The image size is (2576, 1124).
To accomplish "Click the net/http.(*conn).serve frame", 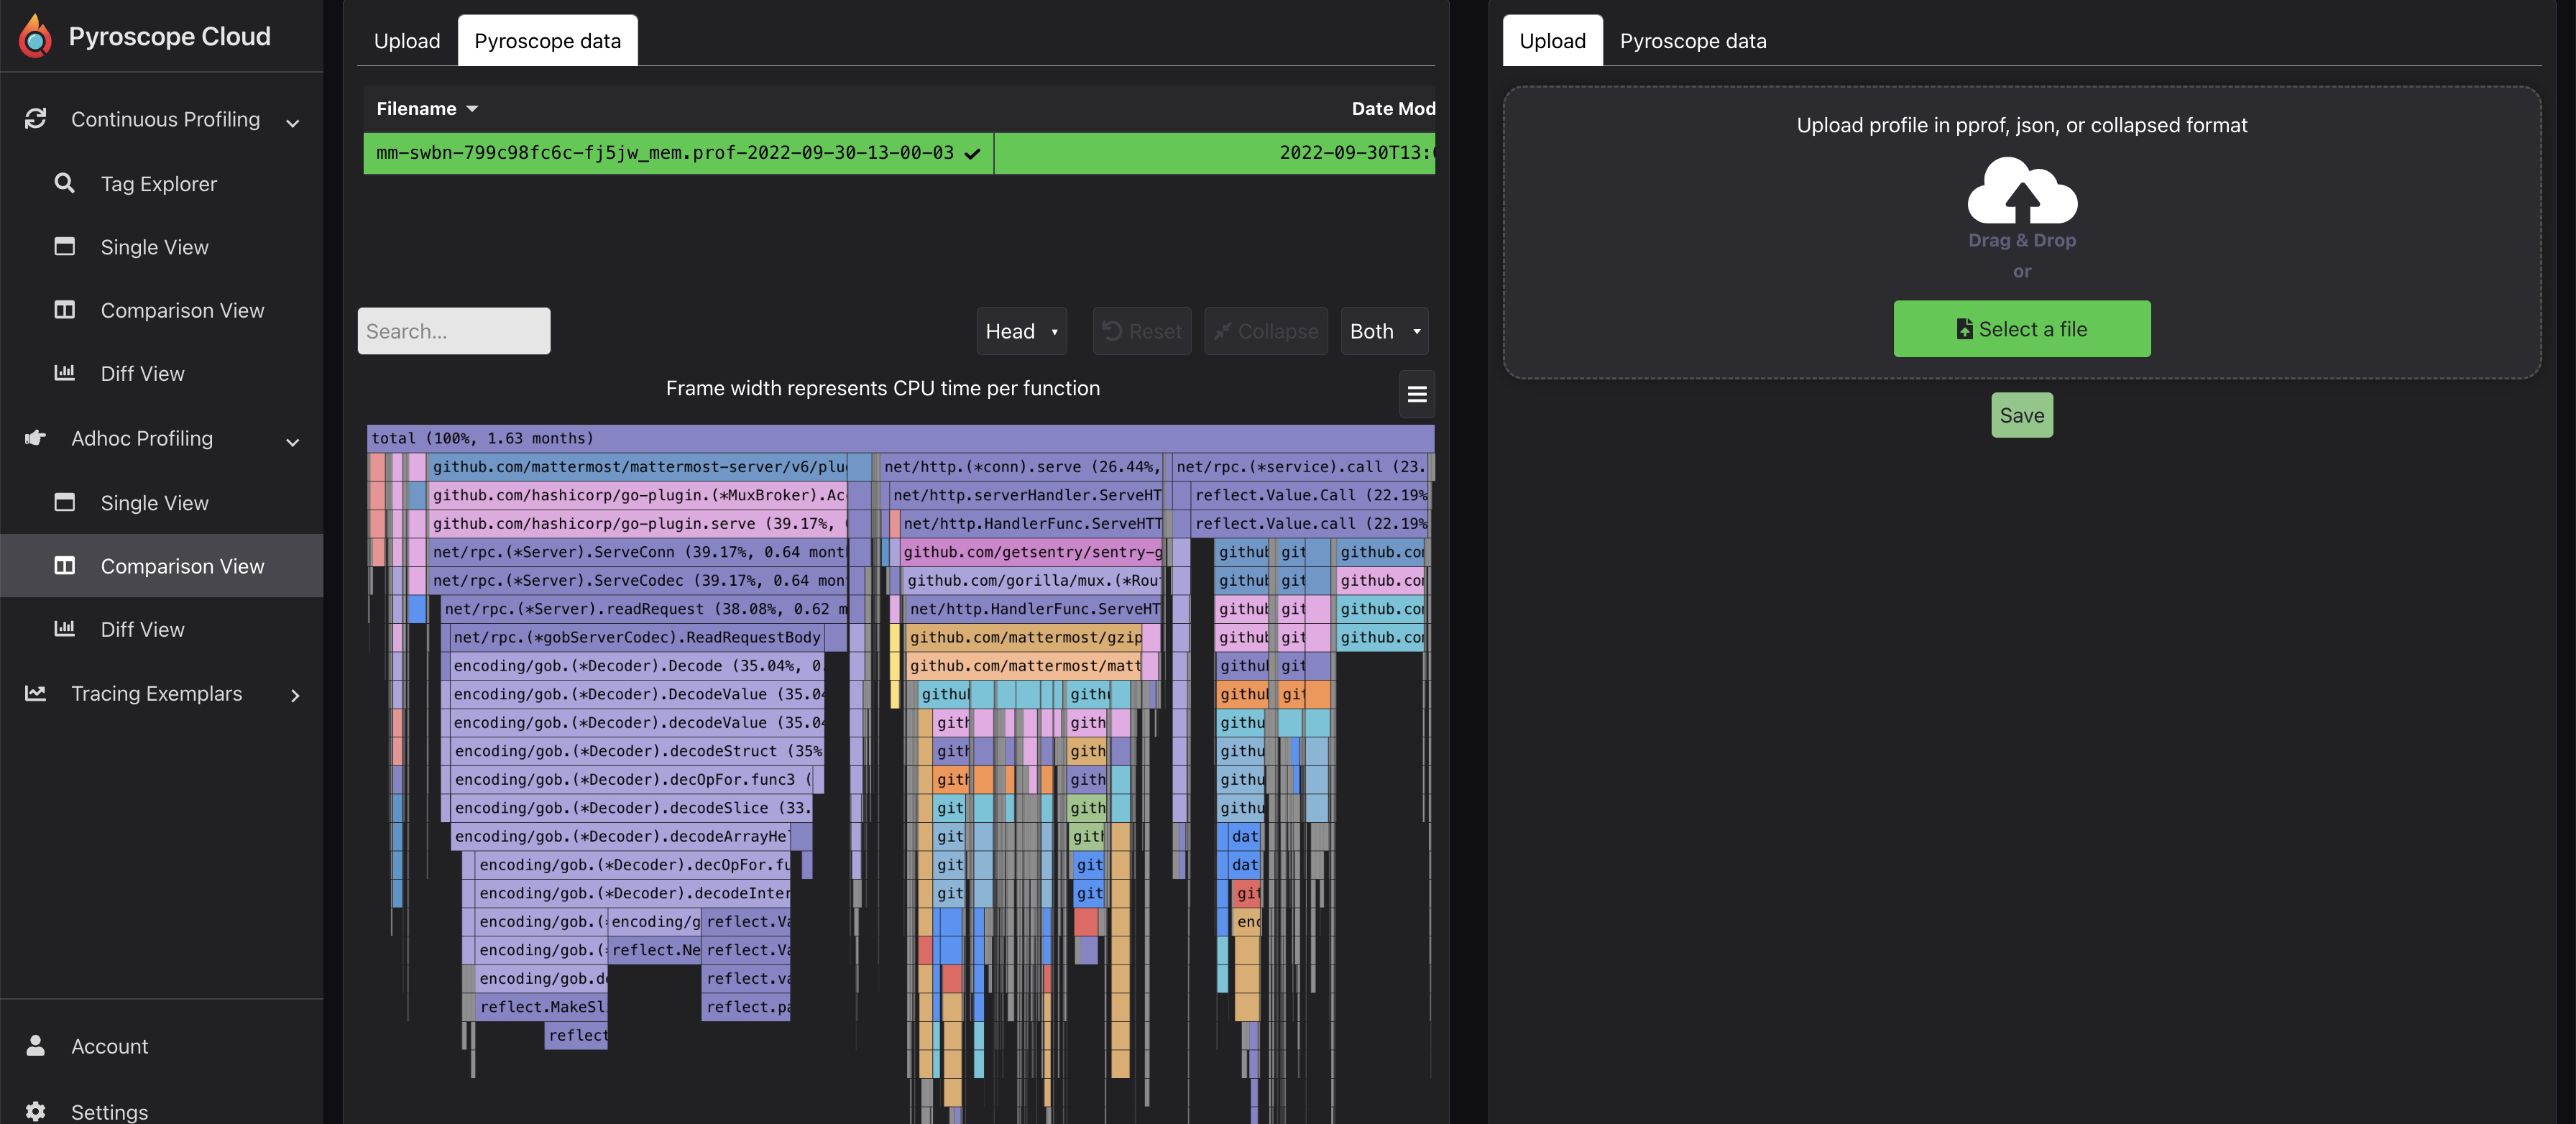I will (1021, 467).
